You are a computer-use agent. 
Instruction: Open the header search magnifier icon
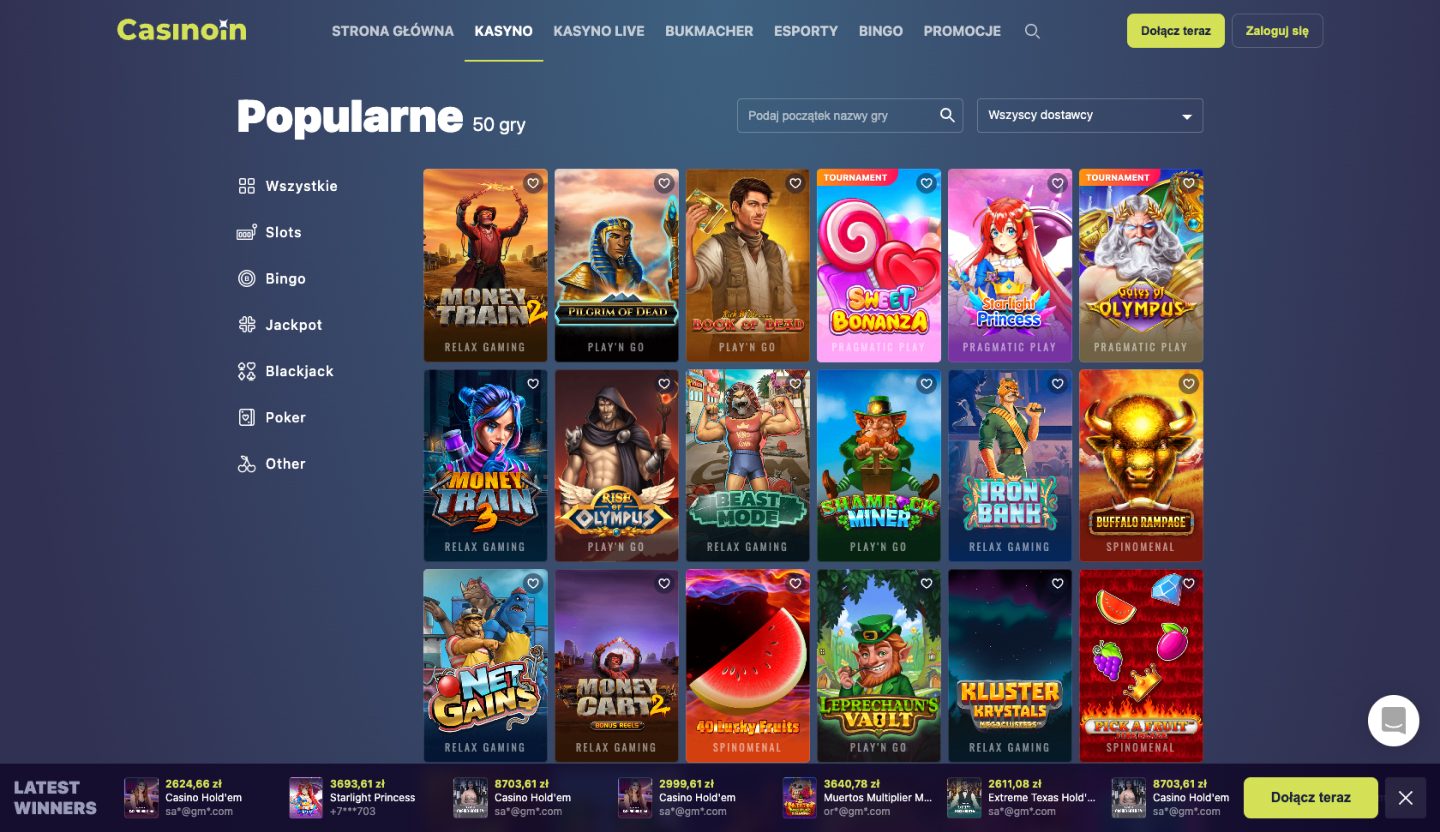pos(1032,31)
